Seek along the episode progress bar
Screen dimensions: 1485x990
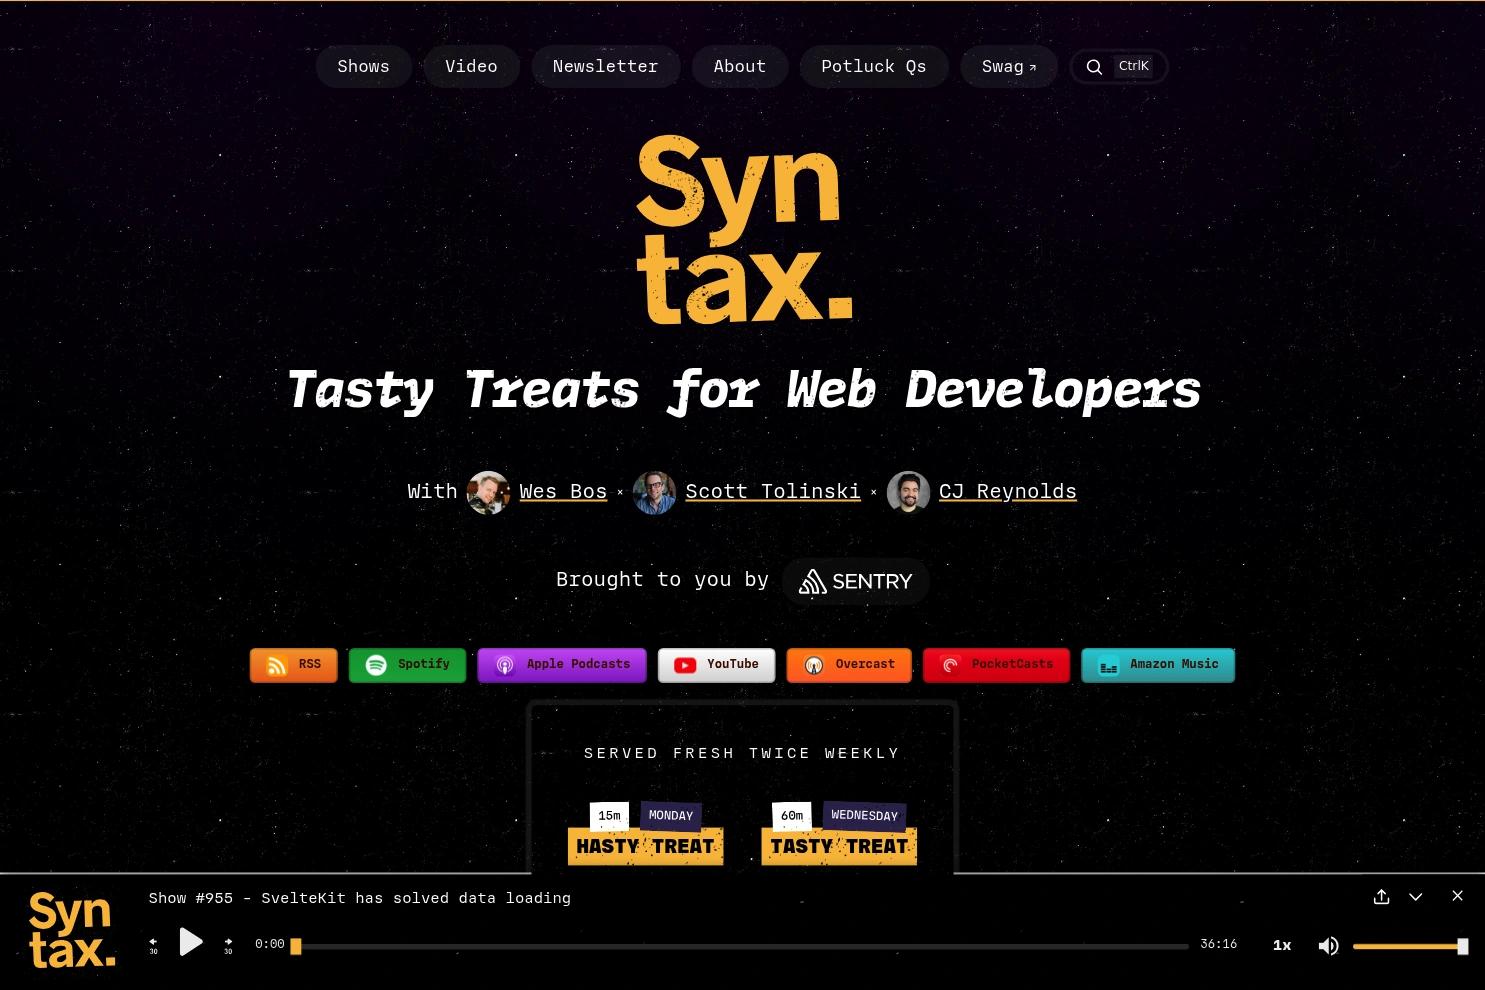740,946
